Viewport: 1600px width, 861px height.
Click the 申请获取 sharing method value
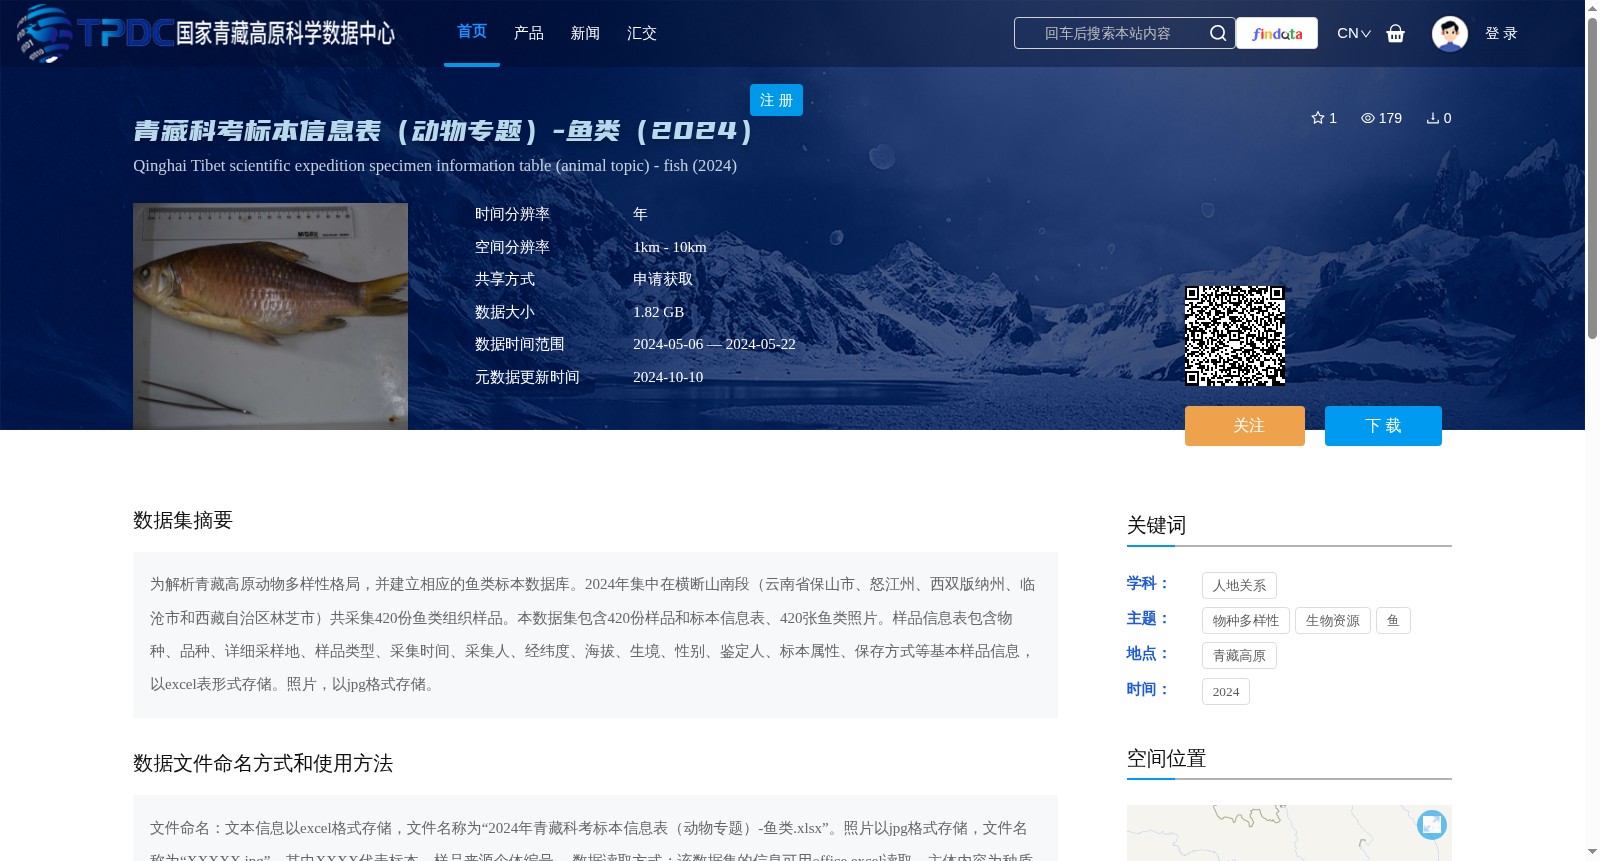663,280
